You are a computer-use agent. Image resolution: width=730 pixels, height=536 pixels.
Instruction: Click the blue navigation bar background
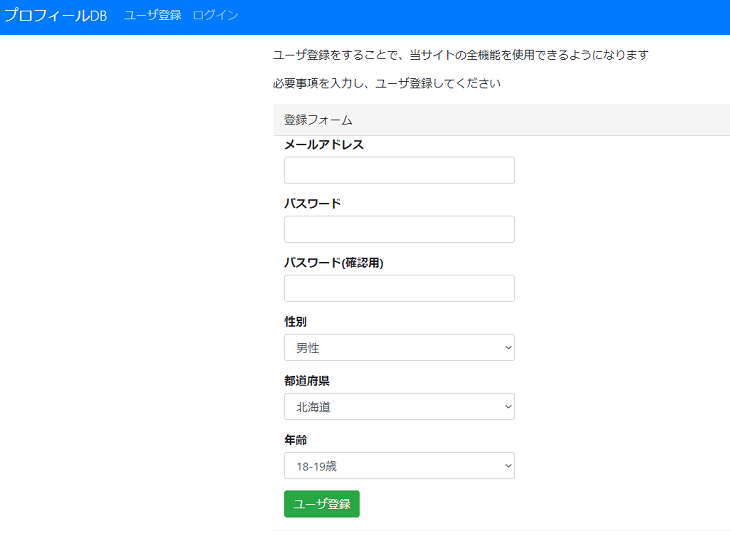tap(480, 16)
